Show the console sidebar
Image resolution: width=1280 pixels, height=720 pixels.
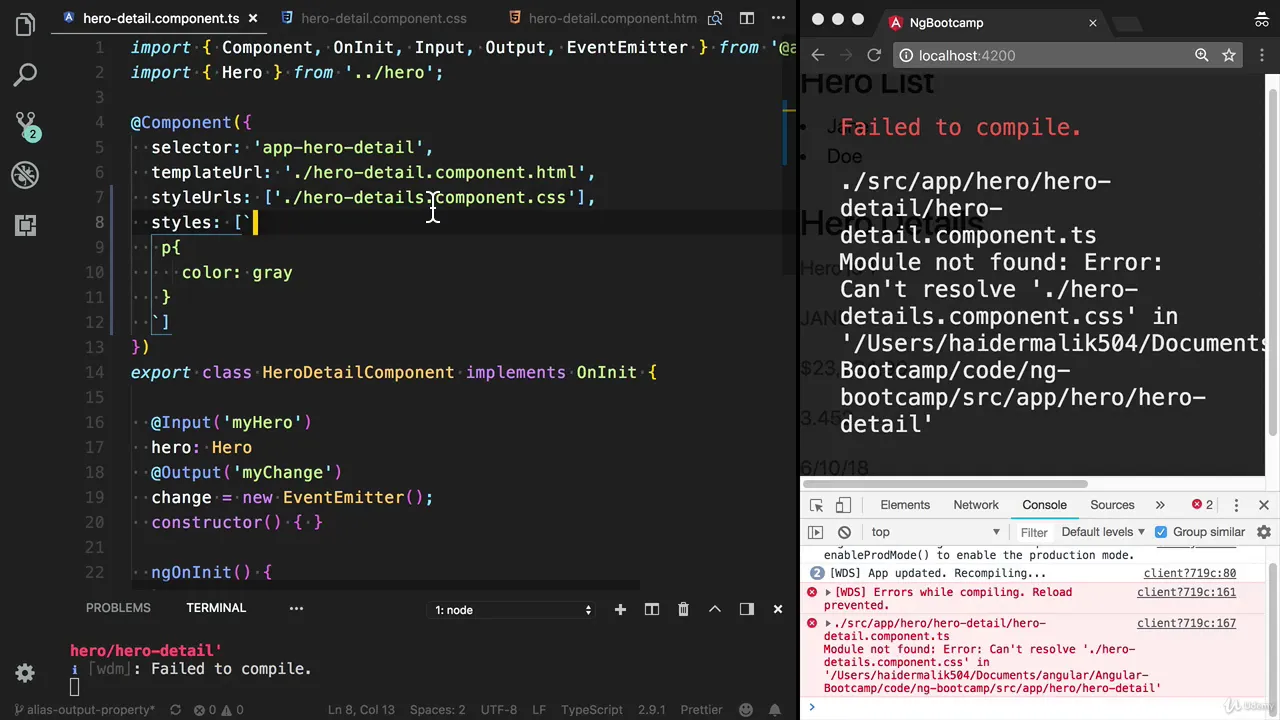pyautogui.click(x=816, y=532)
